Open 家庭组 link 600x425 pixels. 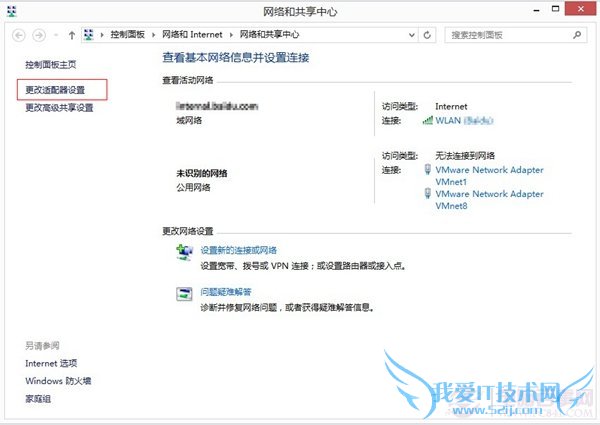[x=38, y=399]
